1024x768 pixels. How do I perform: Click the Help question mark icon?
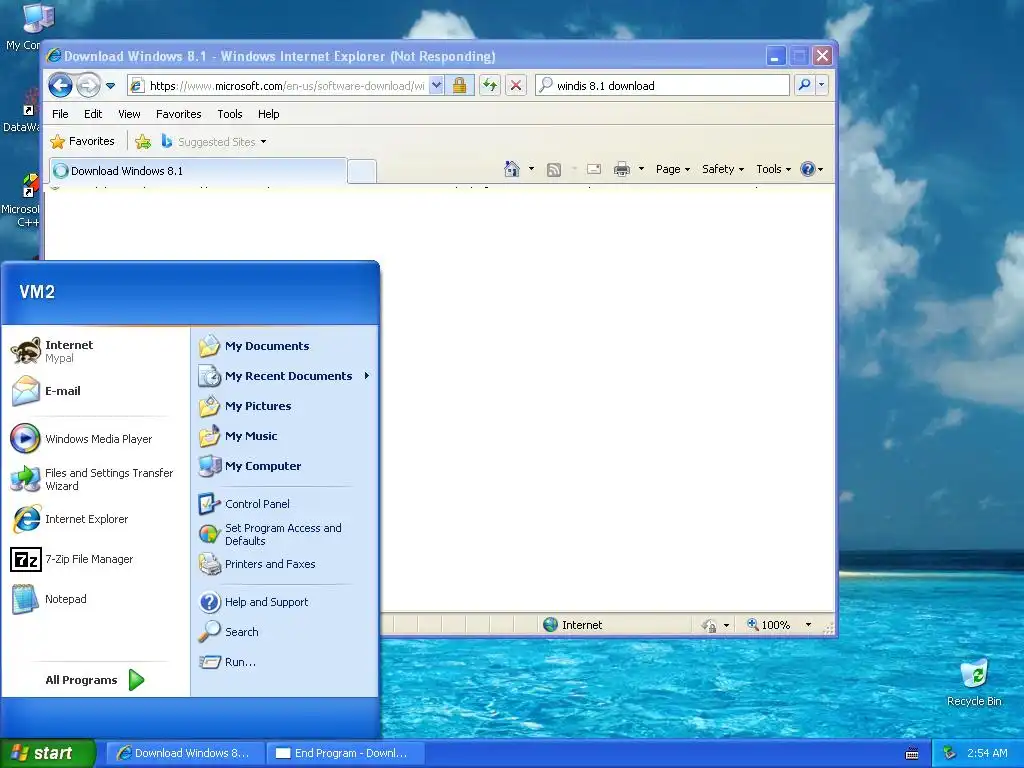(x=808, y=169)
